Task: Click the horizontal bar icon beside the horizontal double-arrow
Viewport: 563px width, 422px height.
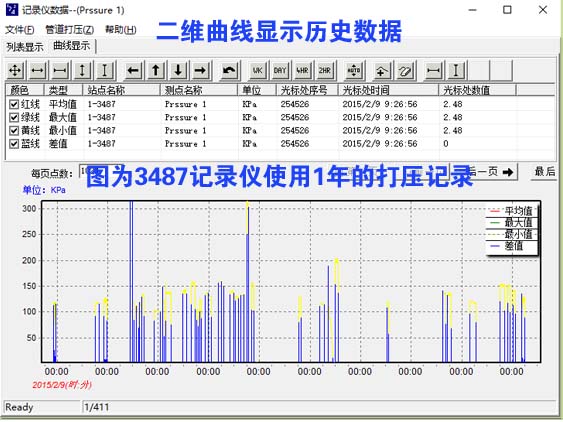Action: [60, 70]
